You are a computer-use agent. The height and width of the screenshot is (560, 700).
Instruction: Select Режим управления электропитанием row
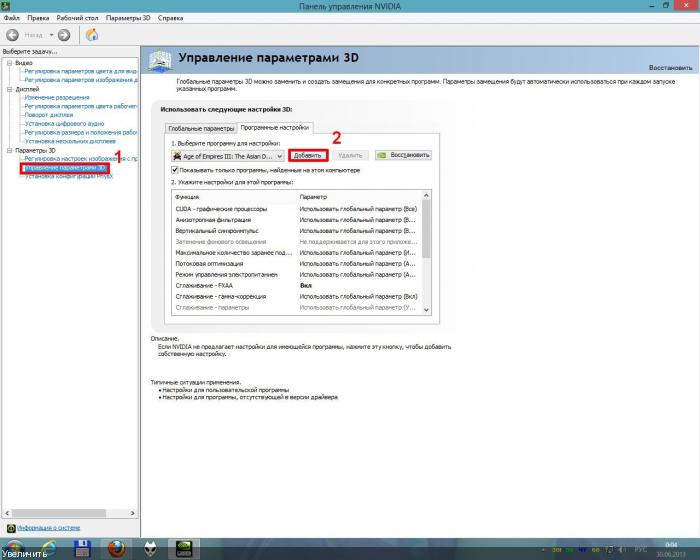click(x=296, y=275)
